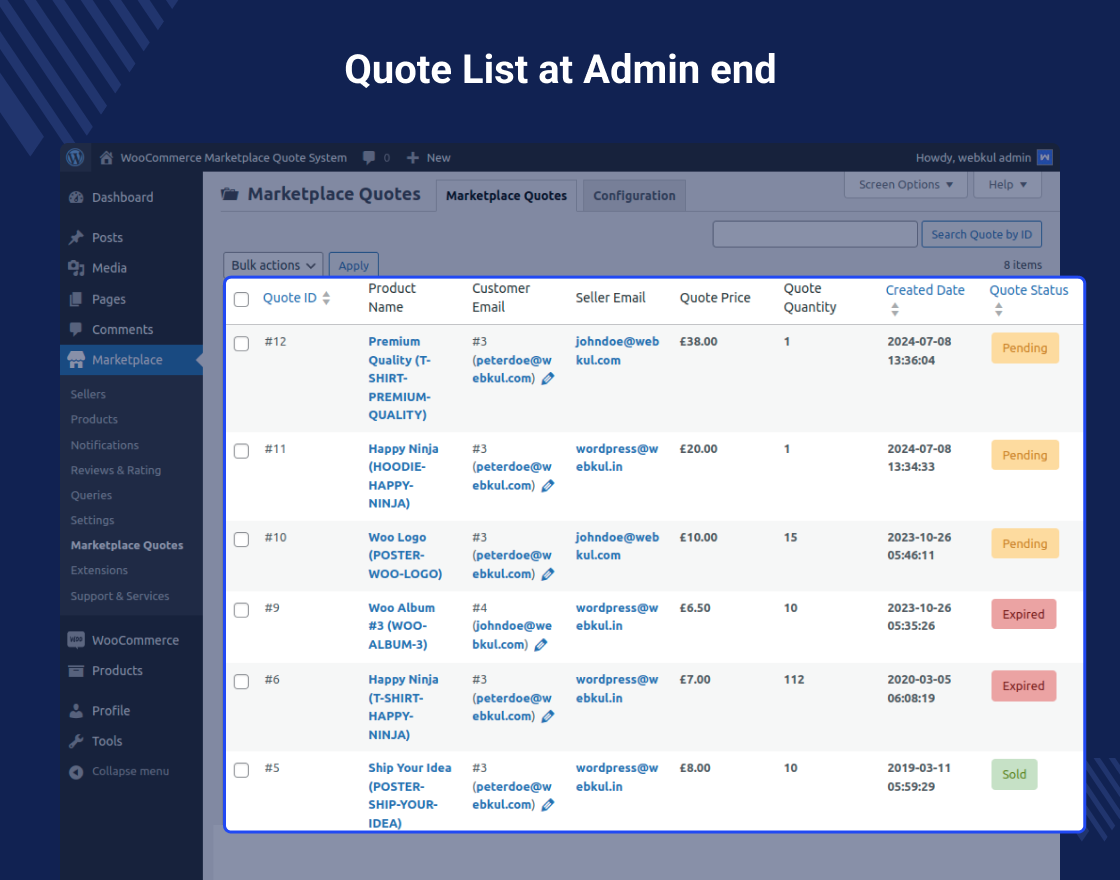Viewport: 1120px width, 880px height.
Task: Open Notifications in Marketplace submenu
Action: pos(104,445)
